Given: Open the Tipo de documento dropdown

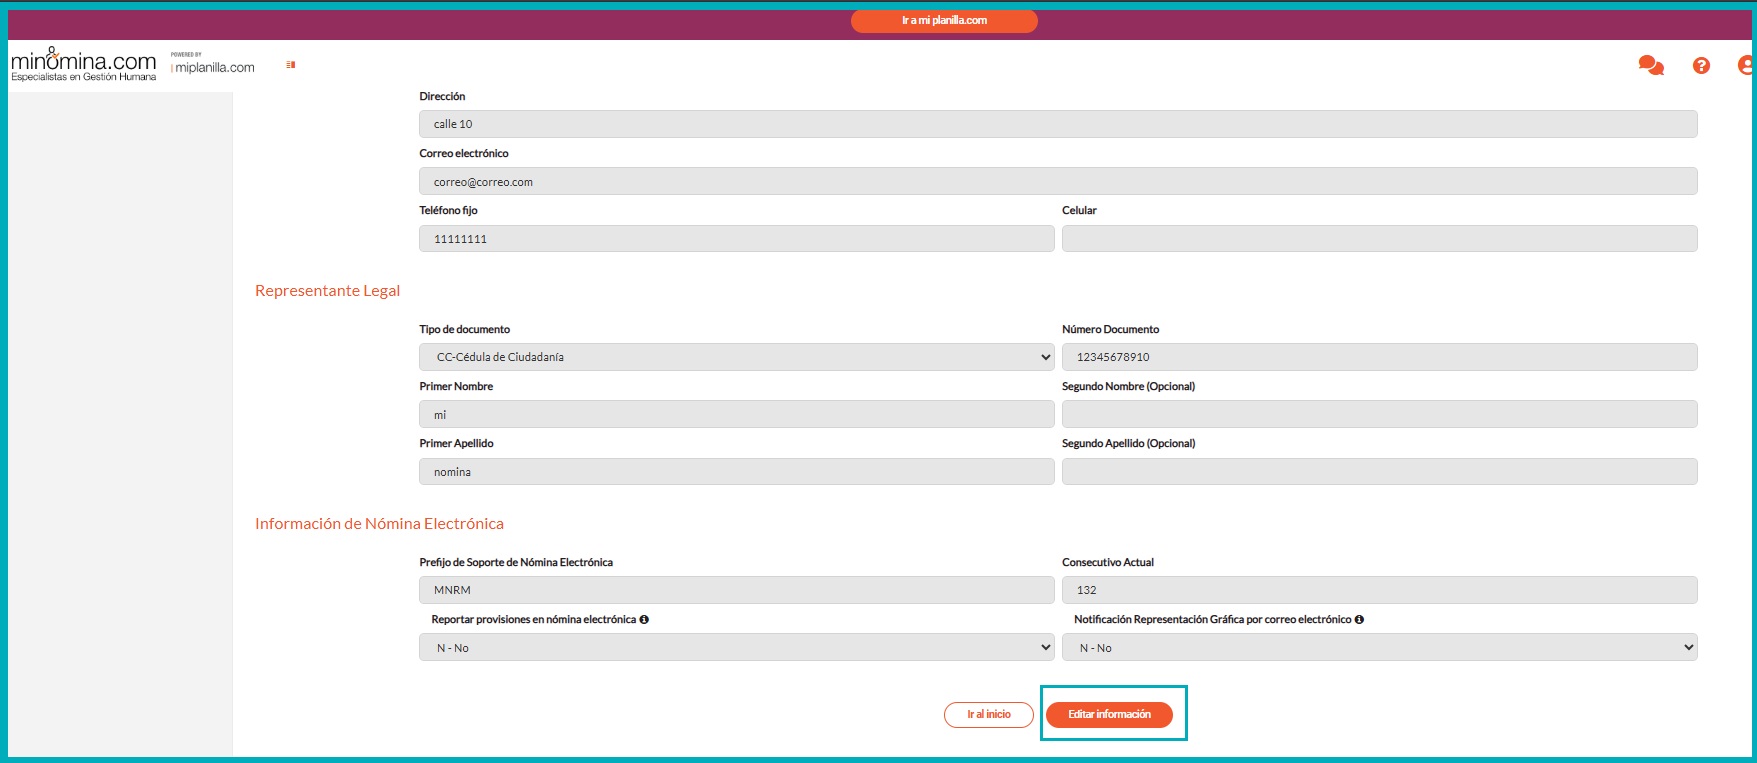Looking at the screenshot, I should click(737, 357).
